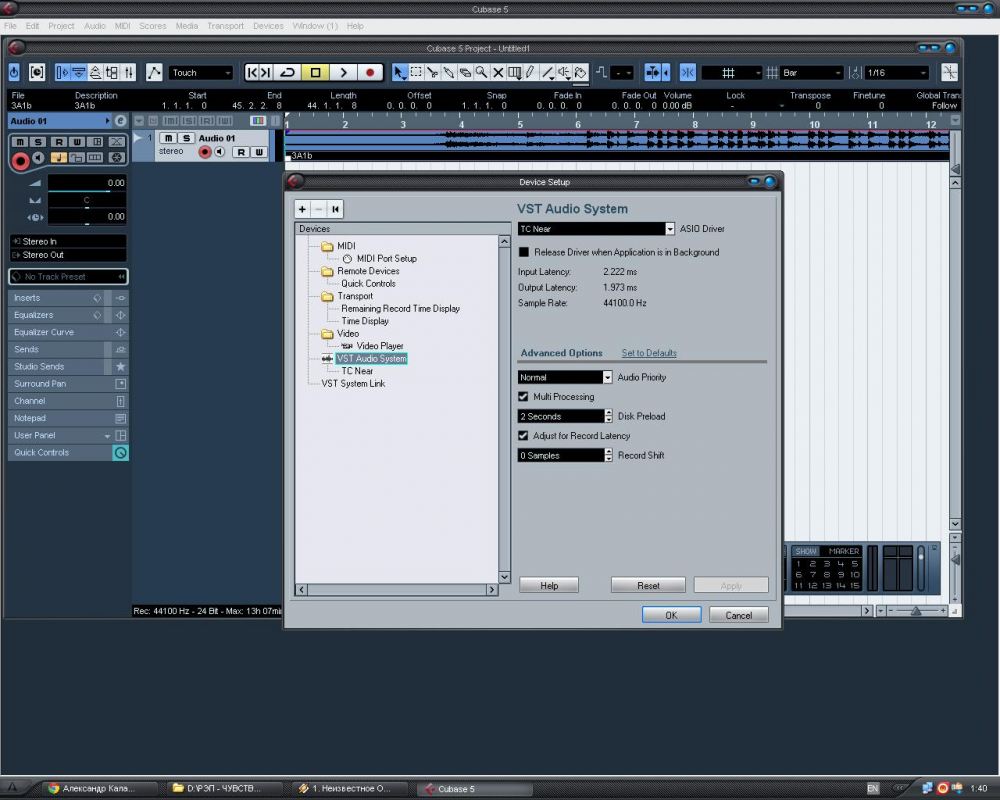Select the Color paint bucket tool
This screenshot has height=800, width=1000.
coord(580,73)
